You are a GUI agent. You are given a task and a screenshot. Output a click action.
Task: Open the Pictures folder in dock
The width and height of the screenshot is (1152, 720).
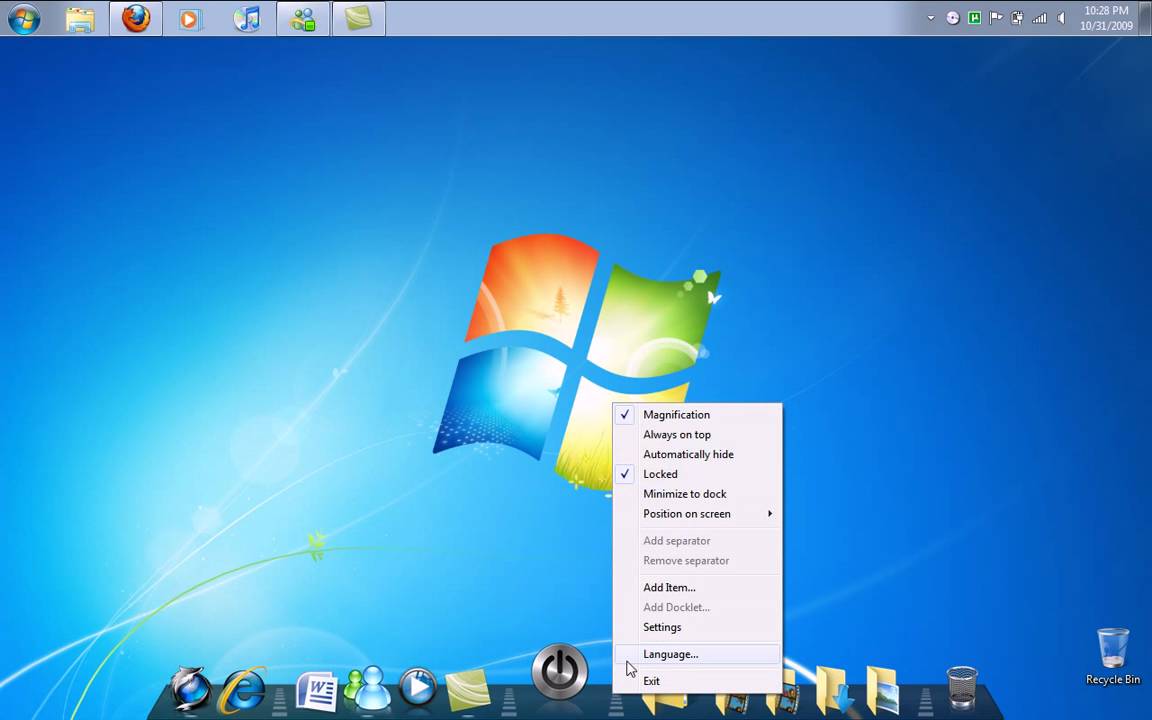pos(882,690)
